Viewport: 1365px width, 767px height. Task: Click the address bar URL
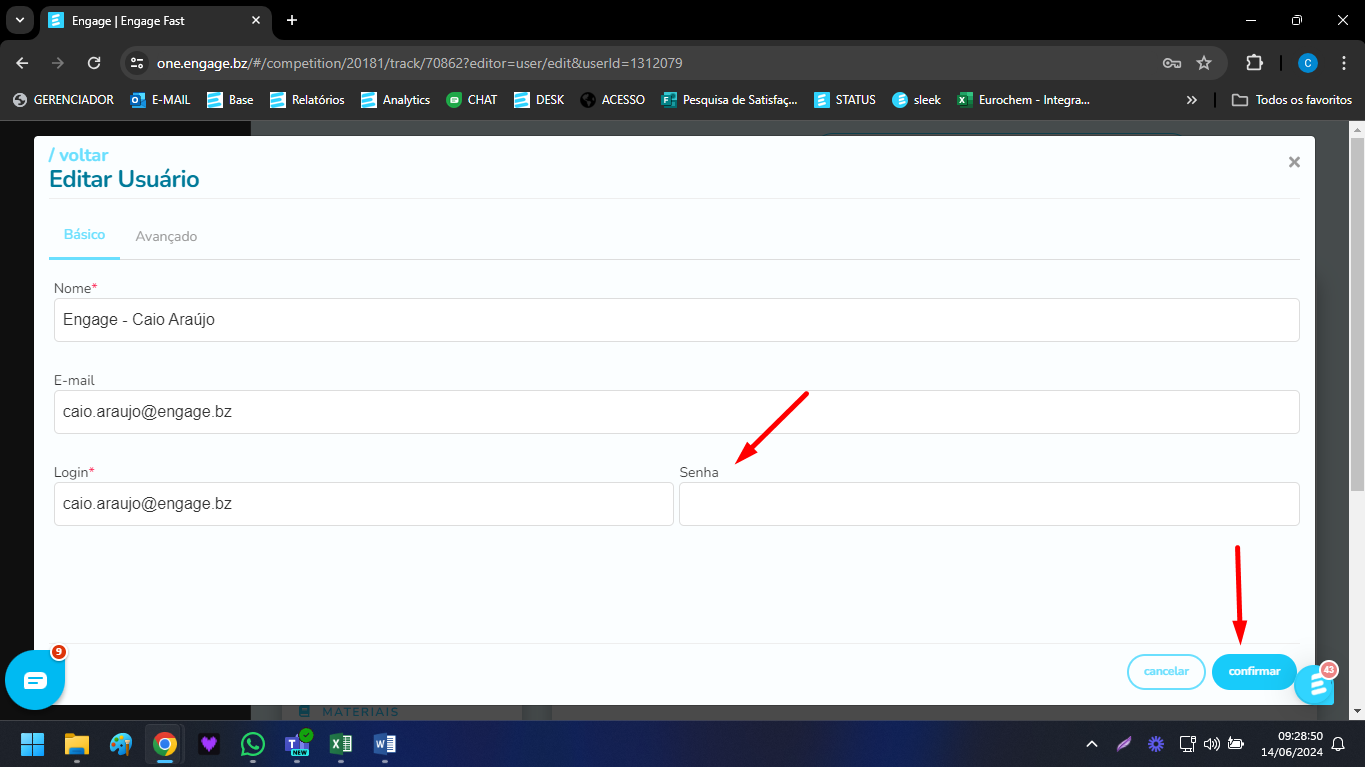click(x=419, y=63)
